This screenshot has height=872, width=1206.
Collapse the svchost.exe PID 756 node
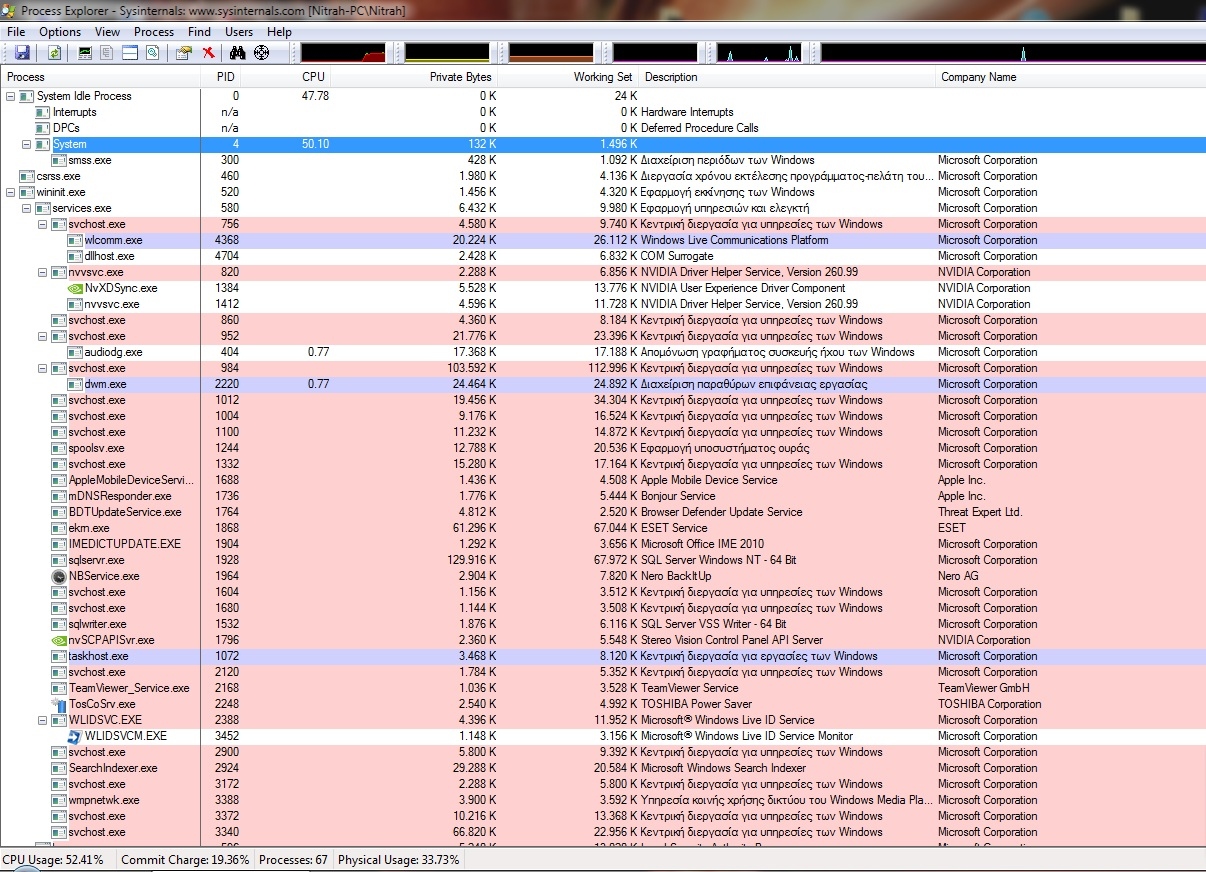coord(43,224)
